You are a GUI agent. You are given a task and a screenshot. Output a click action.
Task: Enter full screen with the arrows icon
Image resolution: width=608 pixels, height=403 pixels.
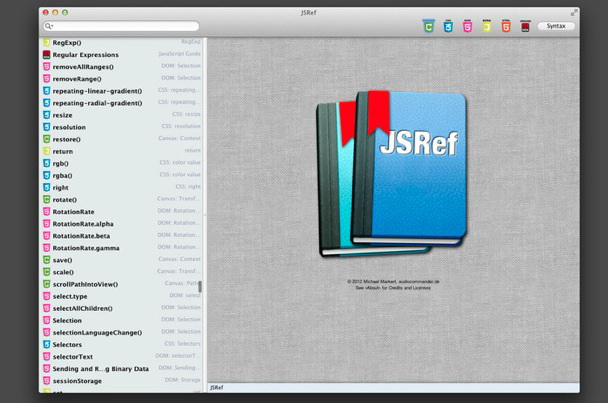coord(574,12)
